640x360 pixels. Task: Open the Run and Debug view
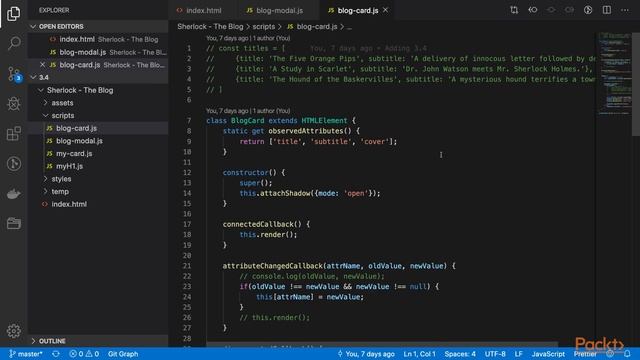[13, 104]
